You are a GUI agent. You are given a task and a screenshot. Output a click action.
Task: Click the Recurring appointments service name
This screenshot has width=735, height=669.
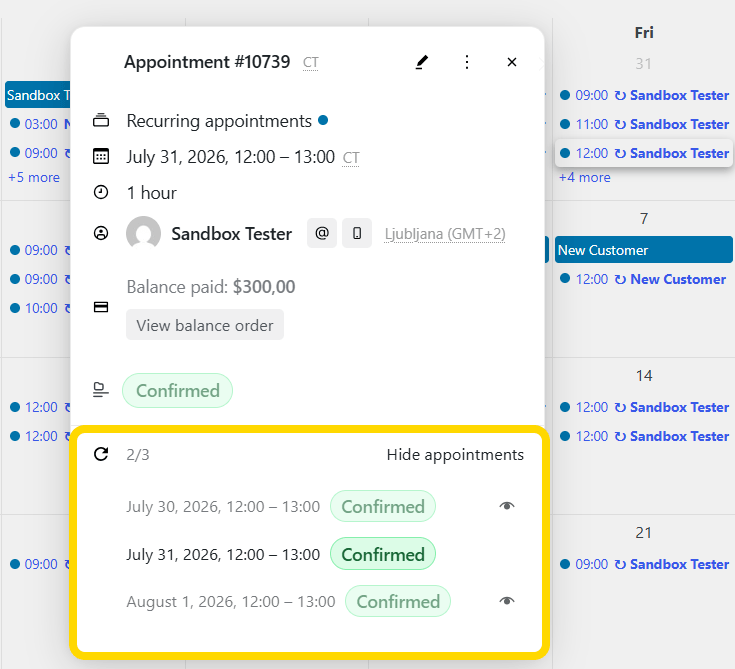click(x=219, y=121)
